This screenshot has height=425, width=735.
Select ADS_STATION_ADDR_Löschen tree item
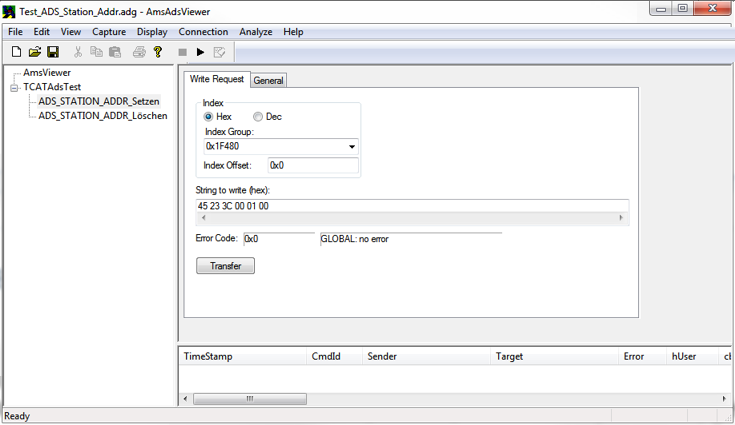[x=103, y=116]
